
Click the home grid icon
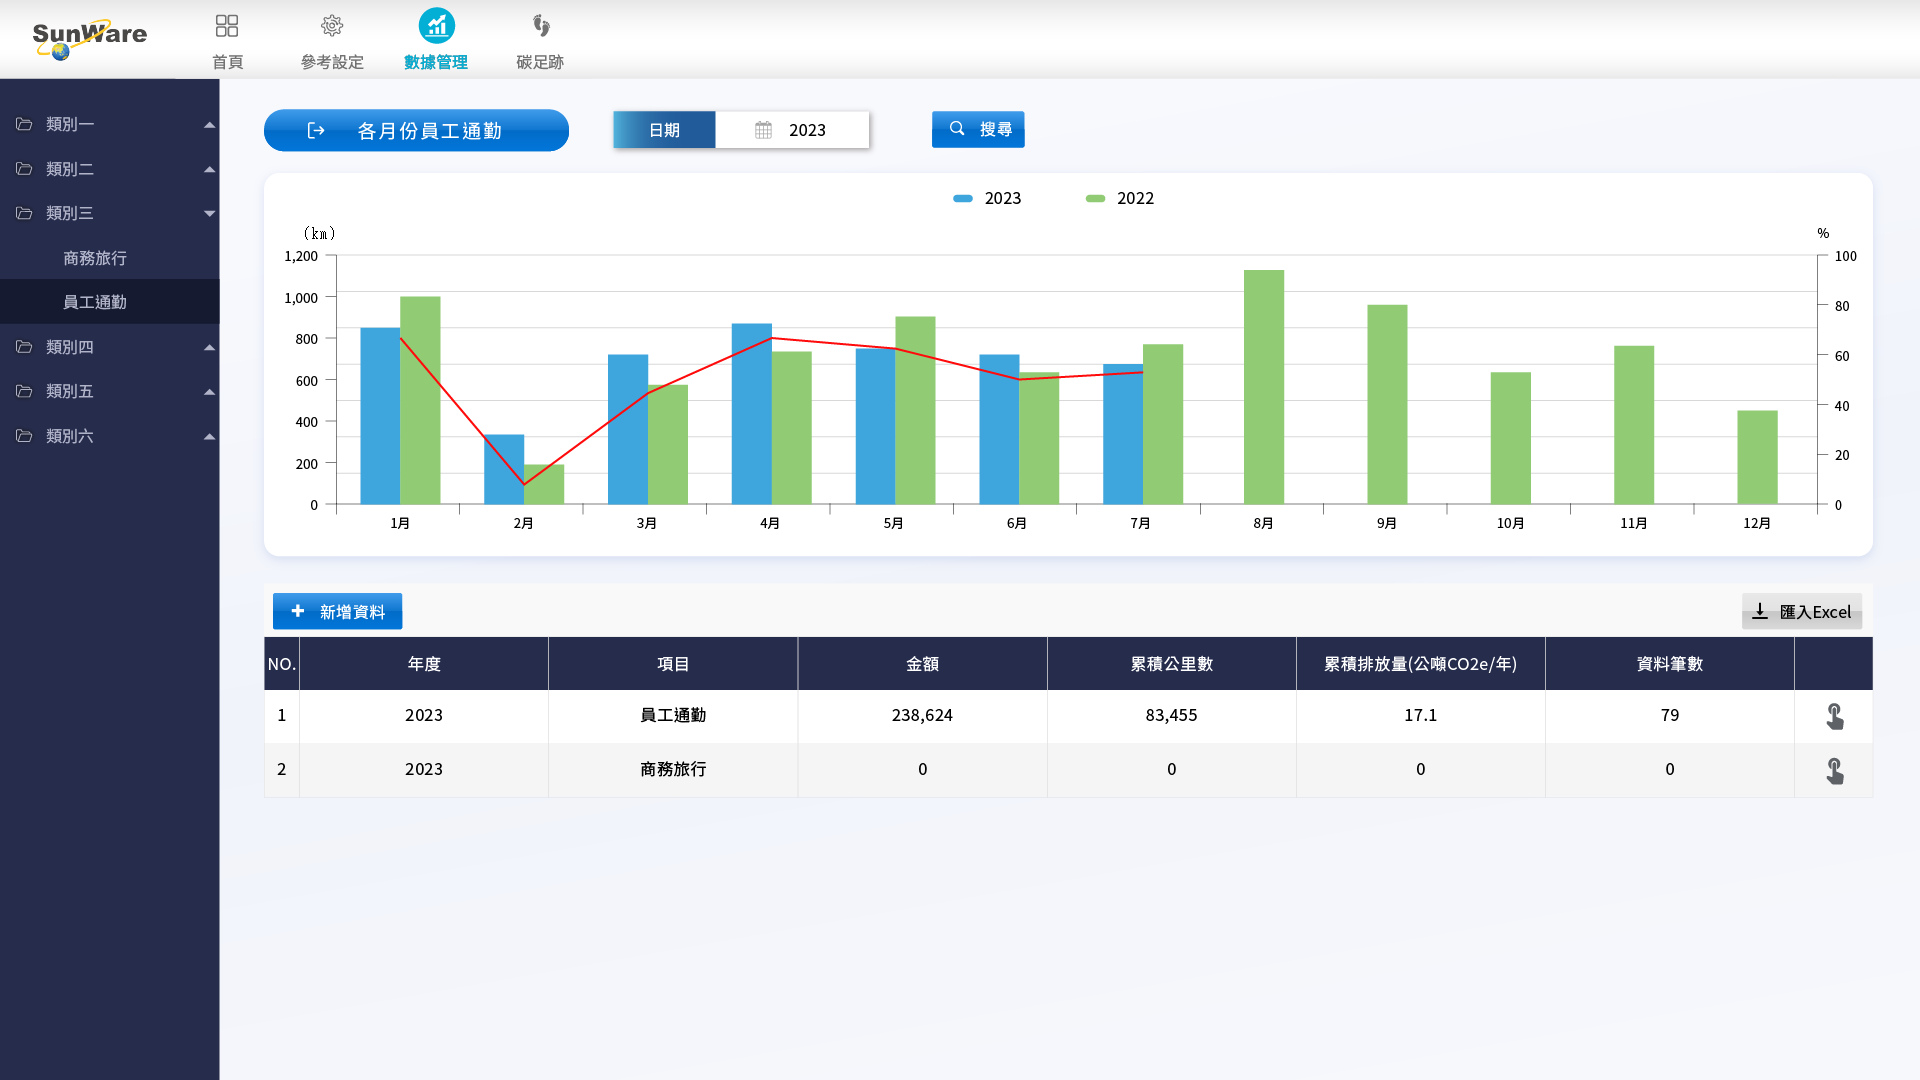pyautogui.click(x=227, y=26)
